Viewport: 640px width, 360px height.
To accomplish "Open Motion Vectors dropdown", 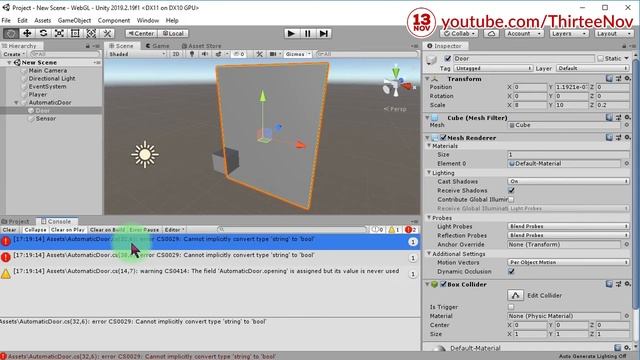I will (x=568, y=262).
